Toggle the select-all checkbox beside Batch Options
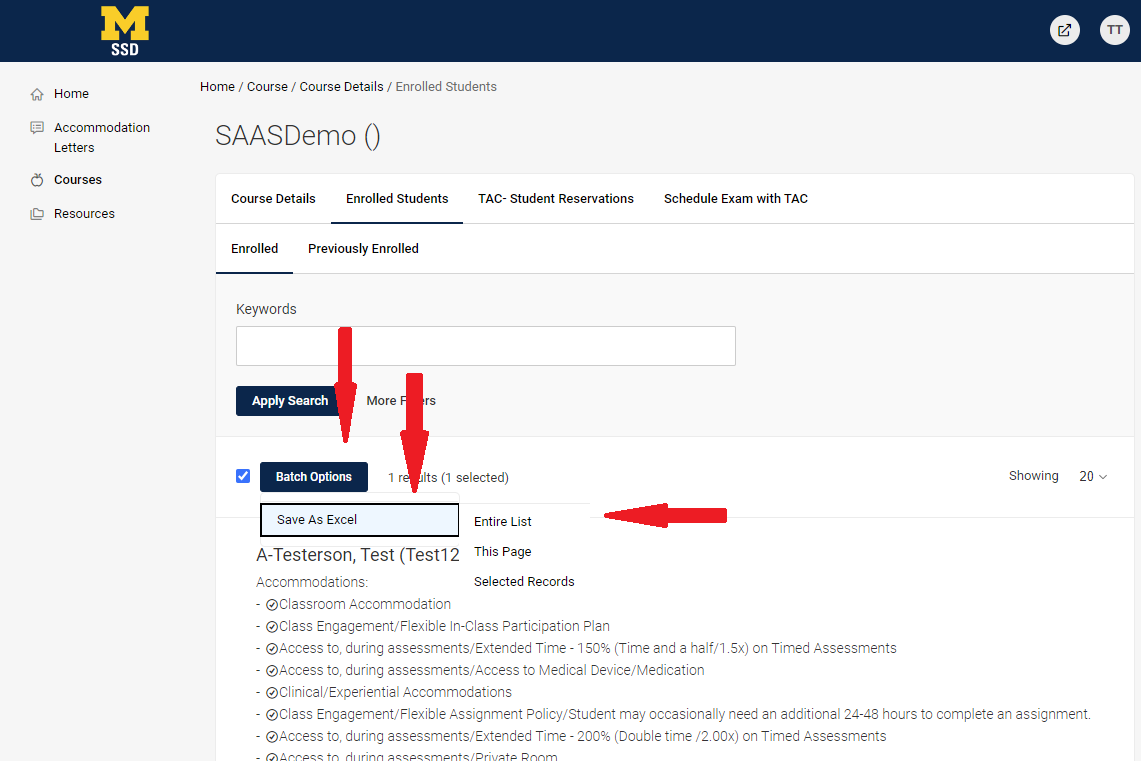Viewport: 1141px width, 761px height. pyautogui.click(x=243, y=476)
